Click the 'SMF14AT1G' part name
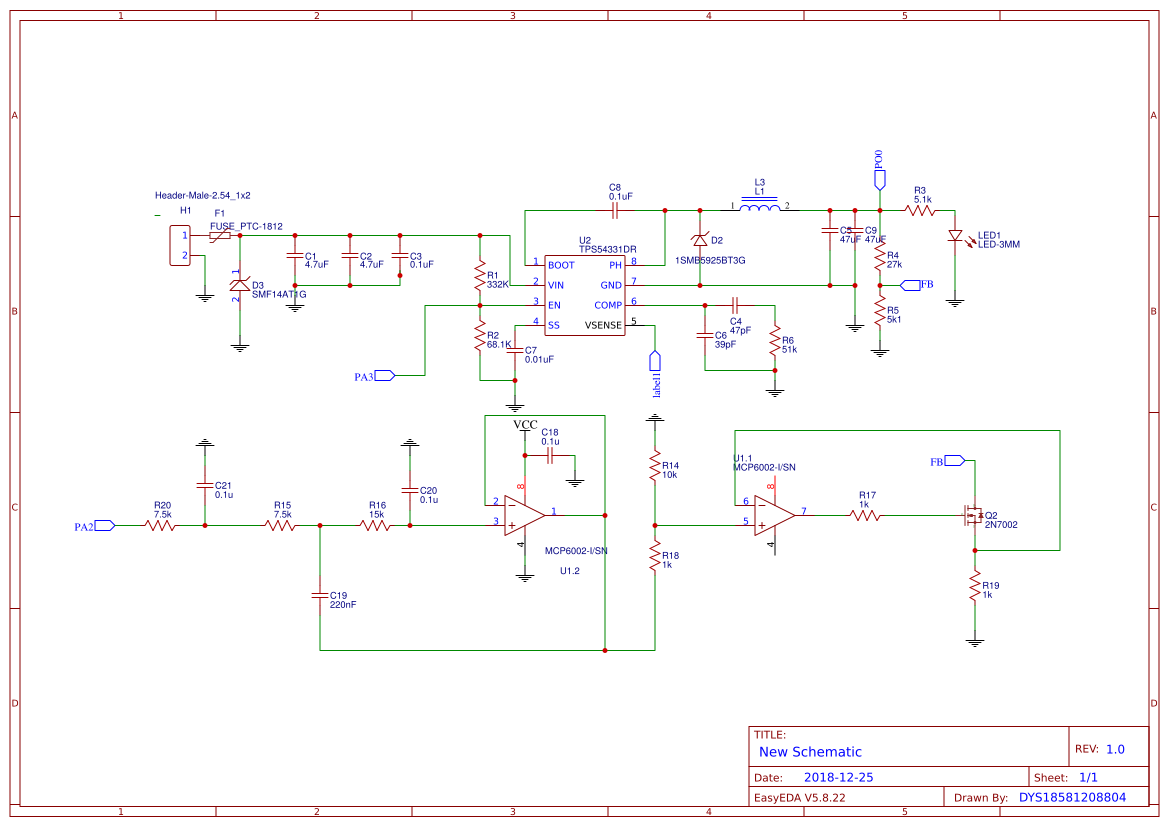The height and width of the screenshot is (827, 1169). coord(279,295)
